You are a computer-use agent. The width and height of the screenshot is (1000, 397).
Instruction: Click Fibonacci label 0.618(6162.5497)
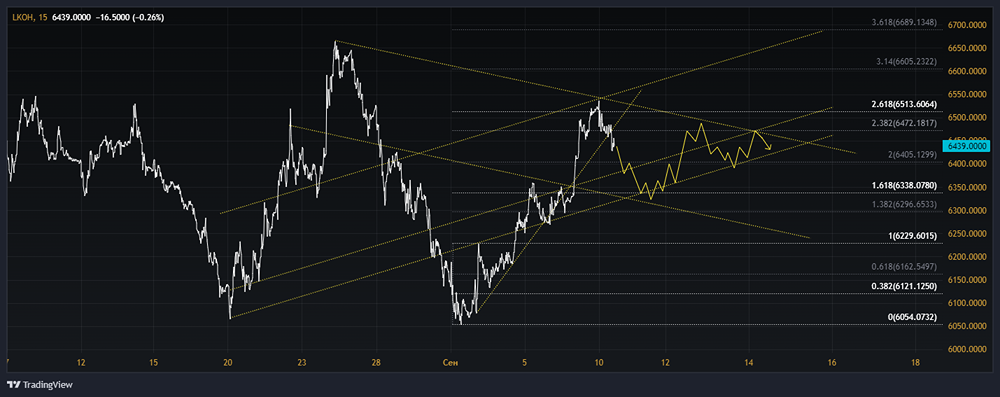click(904, 267)
